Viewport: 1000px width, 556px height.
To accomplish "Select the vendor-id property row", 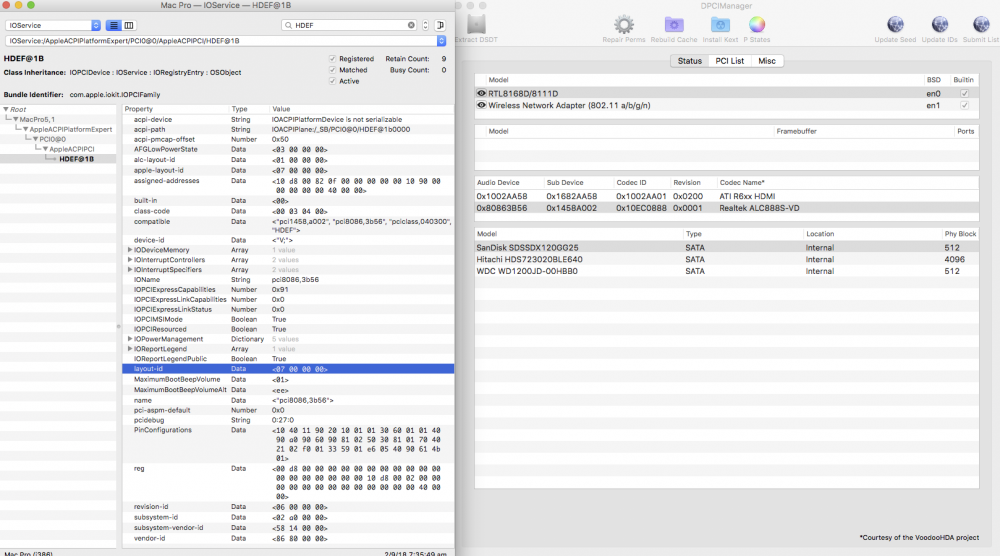I will click(x=288, y=539).
